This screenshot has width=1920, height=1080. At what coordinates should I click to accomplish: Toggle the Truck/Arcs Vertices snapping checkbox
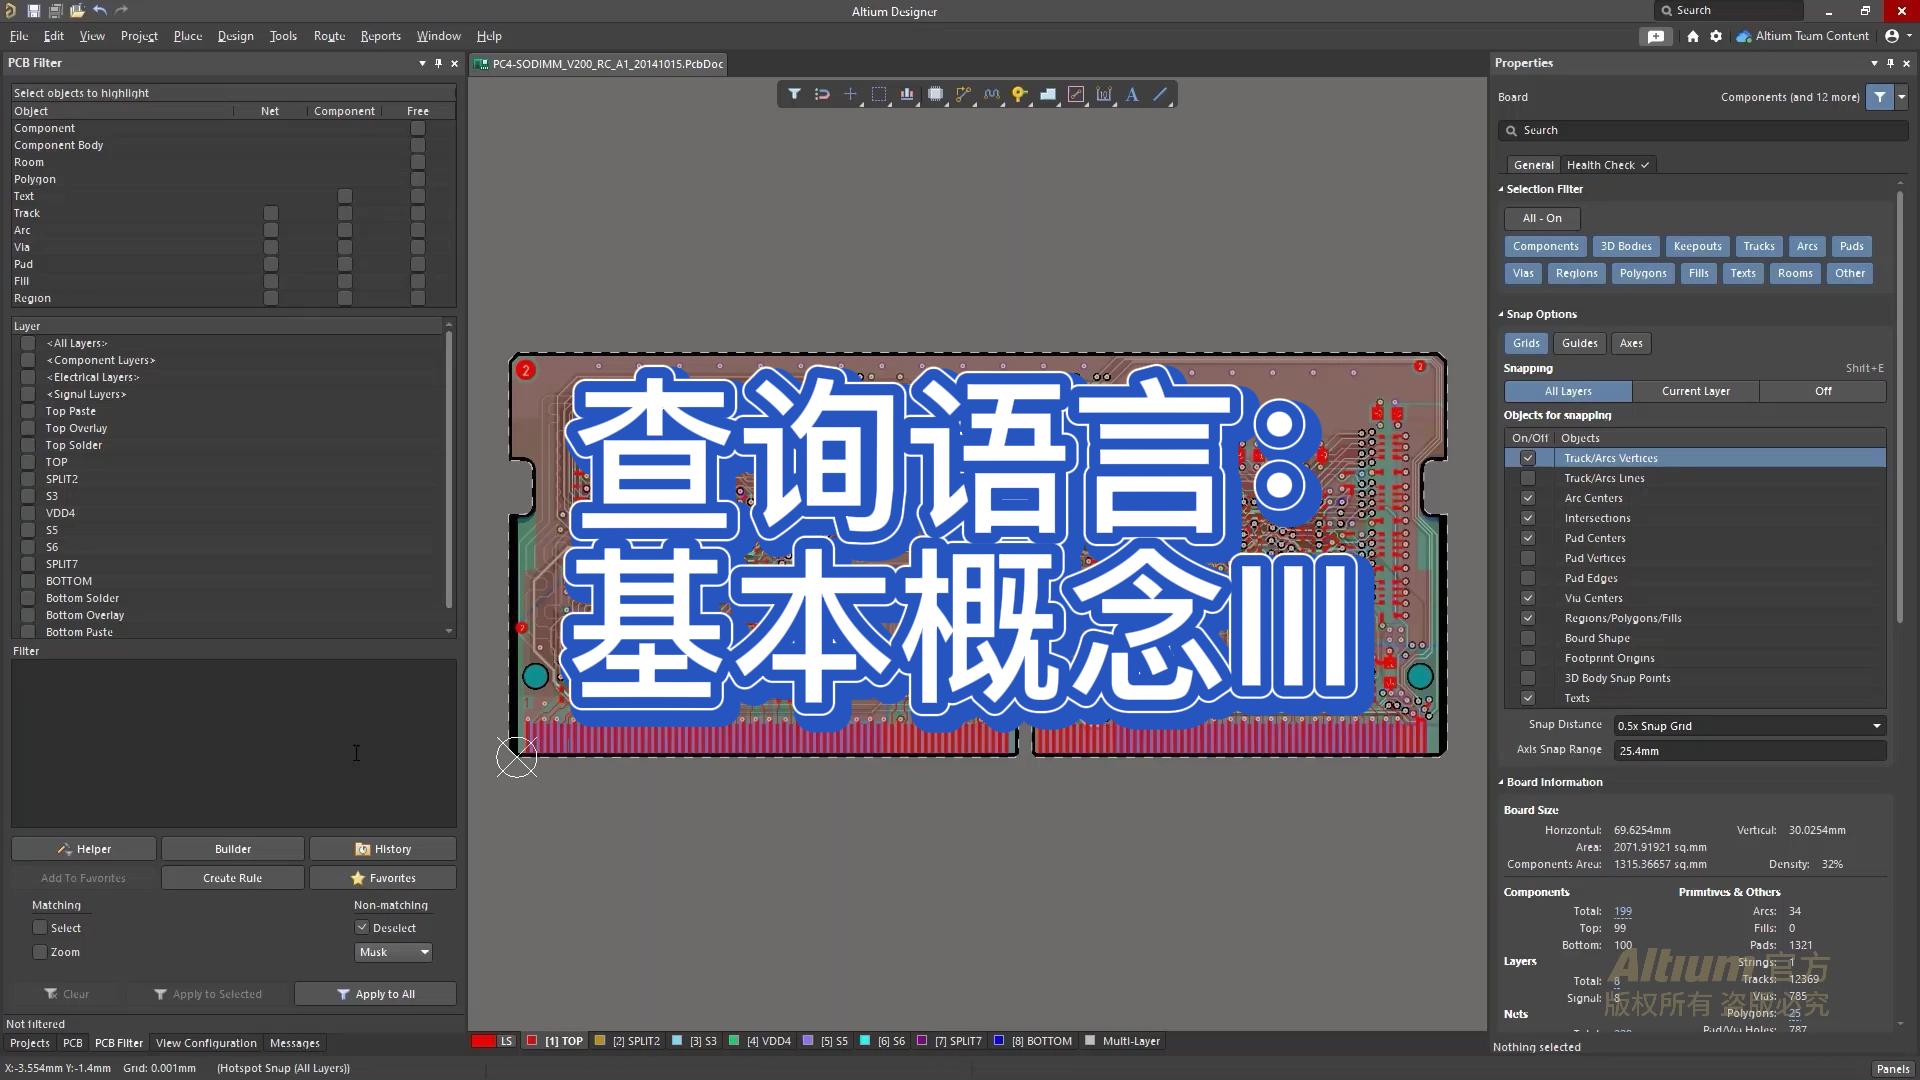[1528, 458]
